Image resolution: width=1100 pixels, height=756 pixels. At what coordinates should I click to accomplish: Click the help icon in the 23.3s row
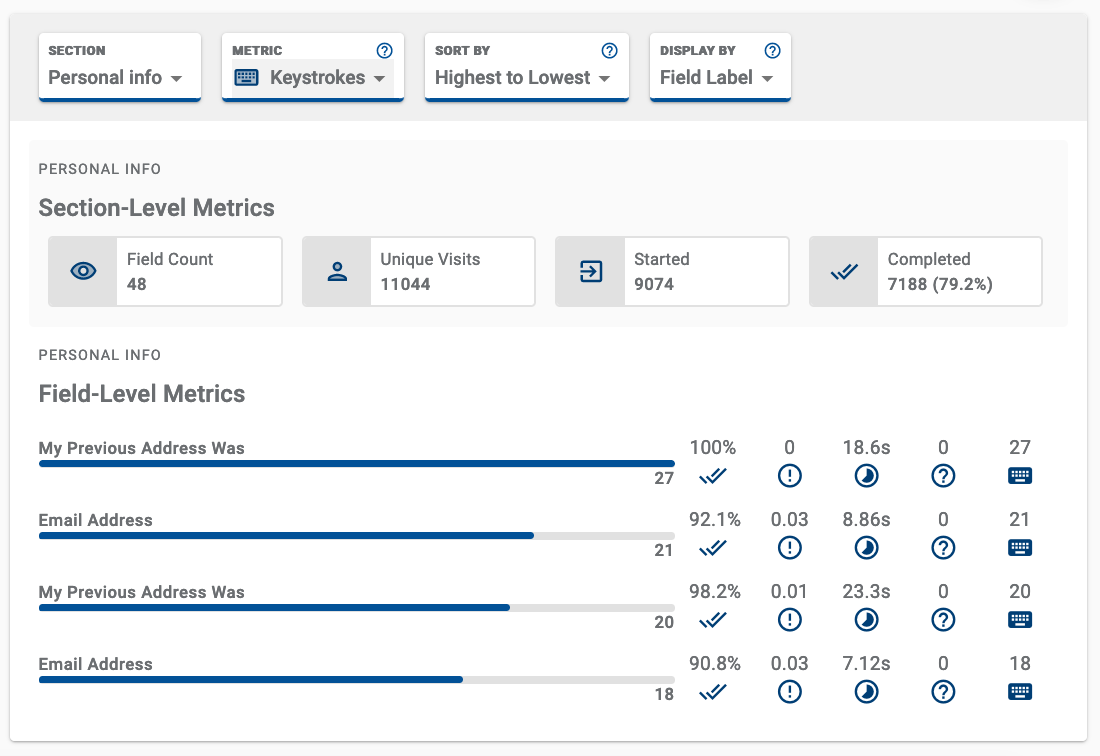tap(944, 620)
